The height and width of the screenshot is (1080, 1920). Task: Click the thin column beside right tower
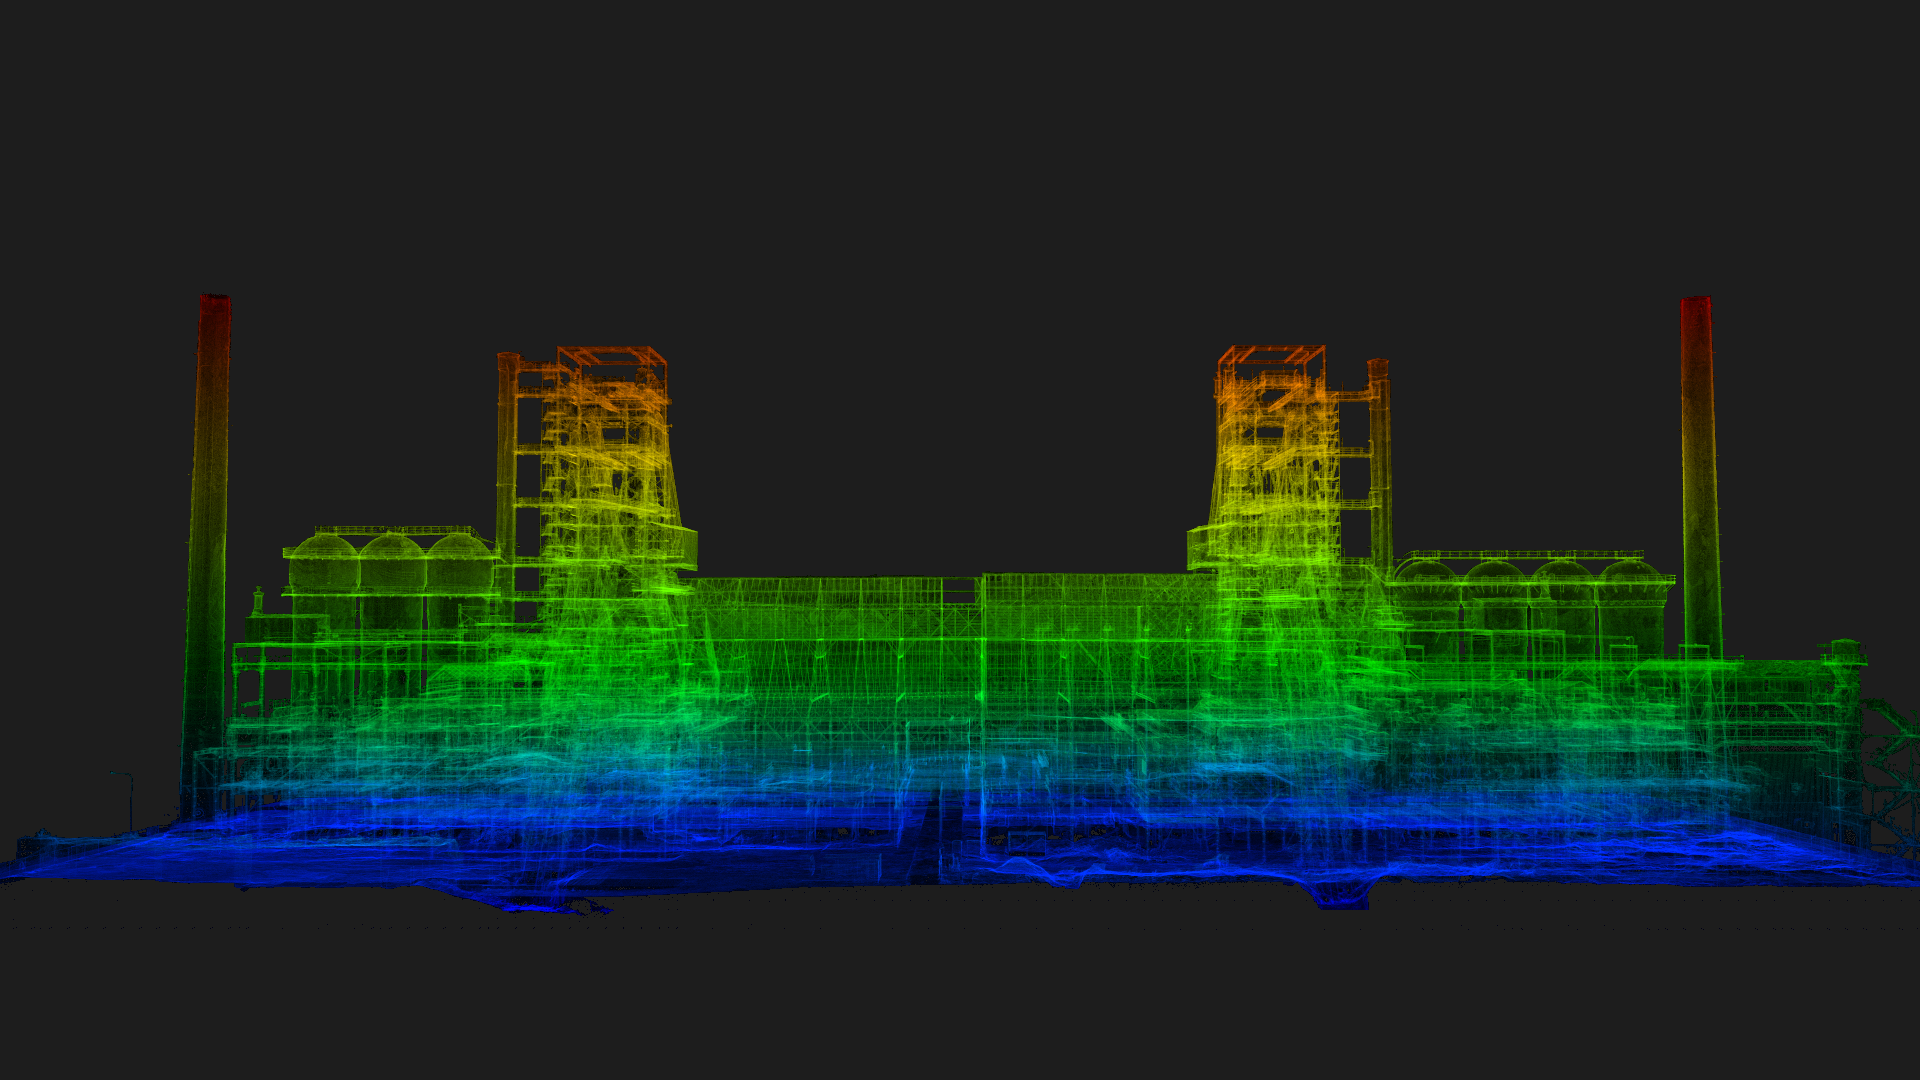tap(1379, 460)
